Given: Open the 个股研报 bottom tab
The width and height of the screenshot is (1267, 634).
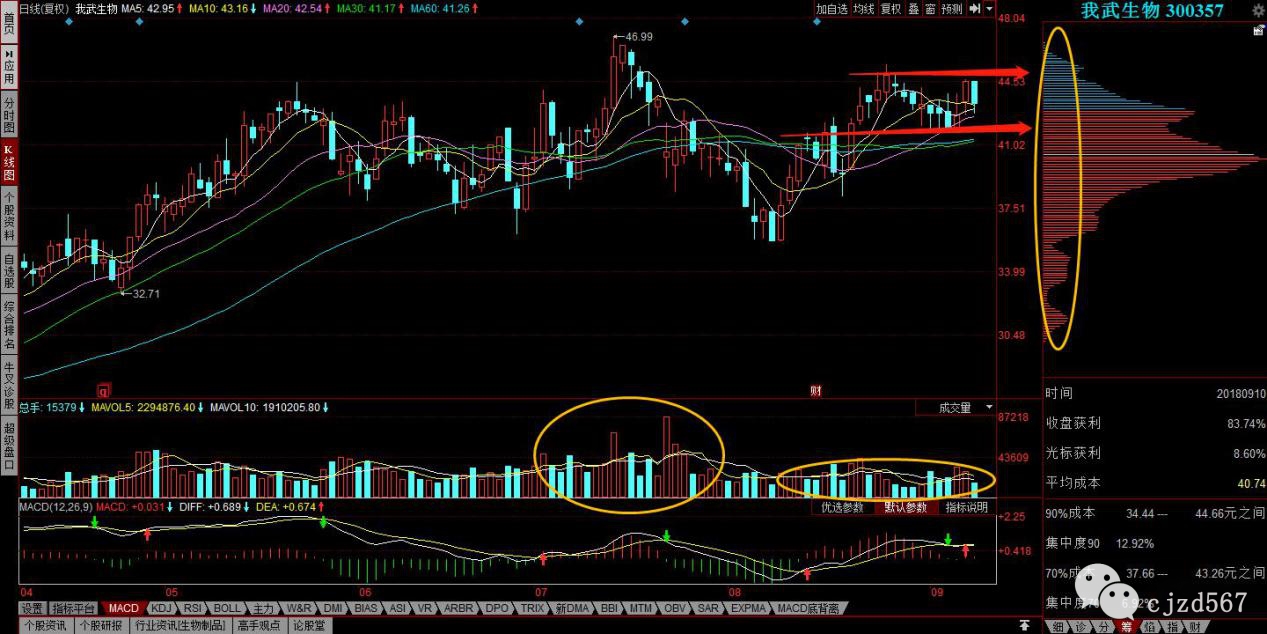Looking at the screenshot, I should click(102, 626).
